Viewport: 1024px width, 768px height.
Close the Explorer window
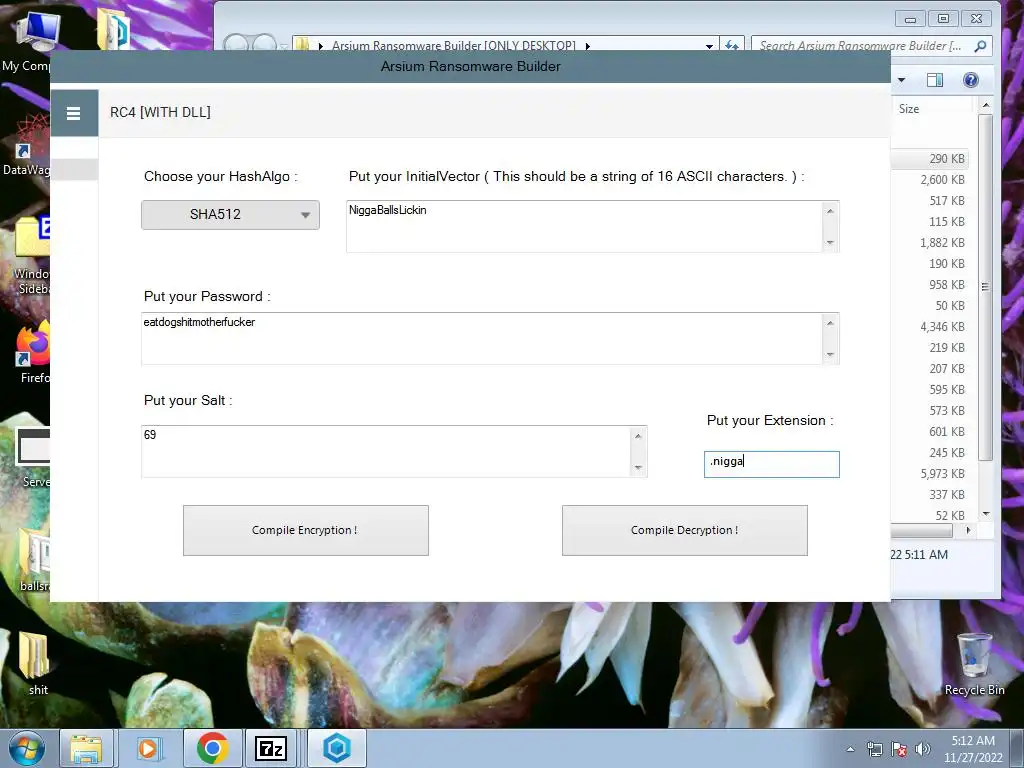coord(976,19)
